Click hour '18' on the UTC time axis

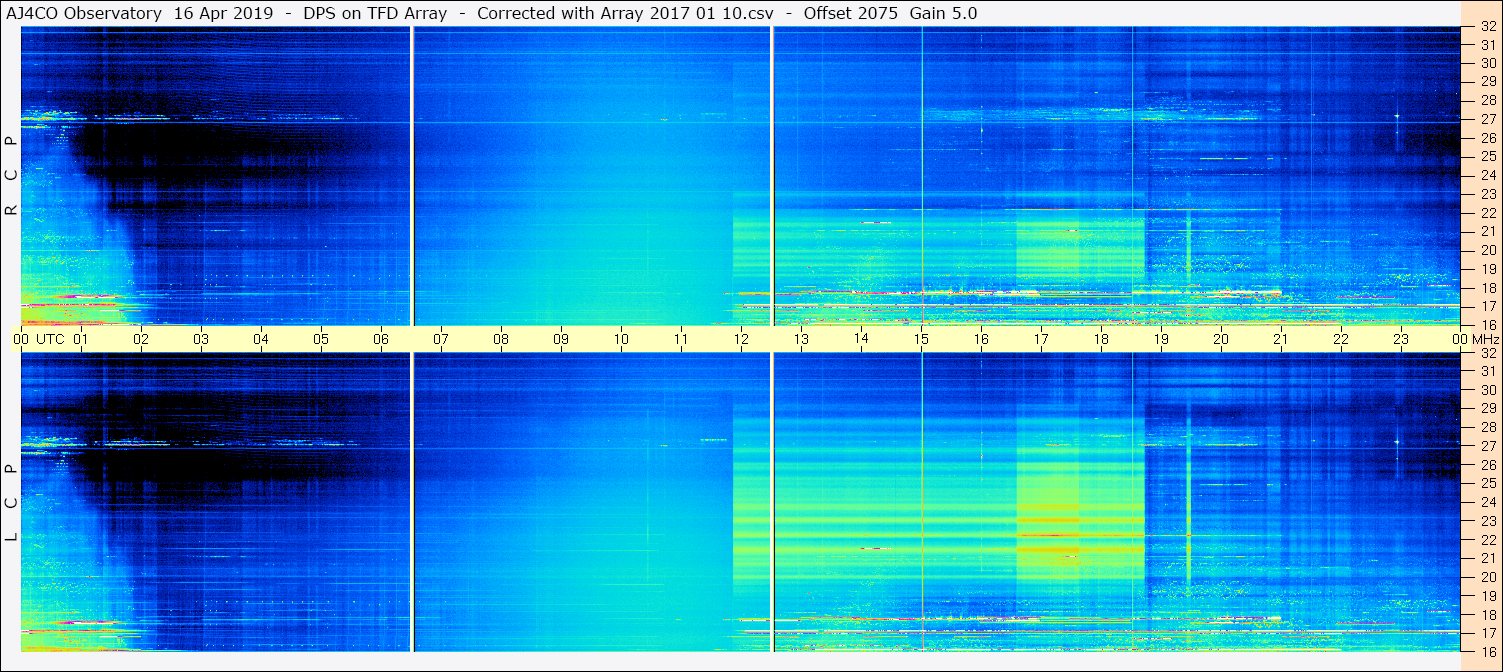click(x=1101, y=339)
